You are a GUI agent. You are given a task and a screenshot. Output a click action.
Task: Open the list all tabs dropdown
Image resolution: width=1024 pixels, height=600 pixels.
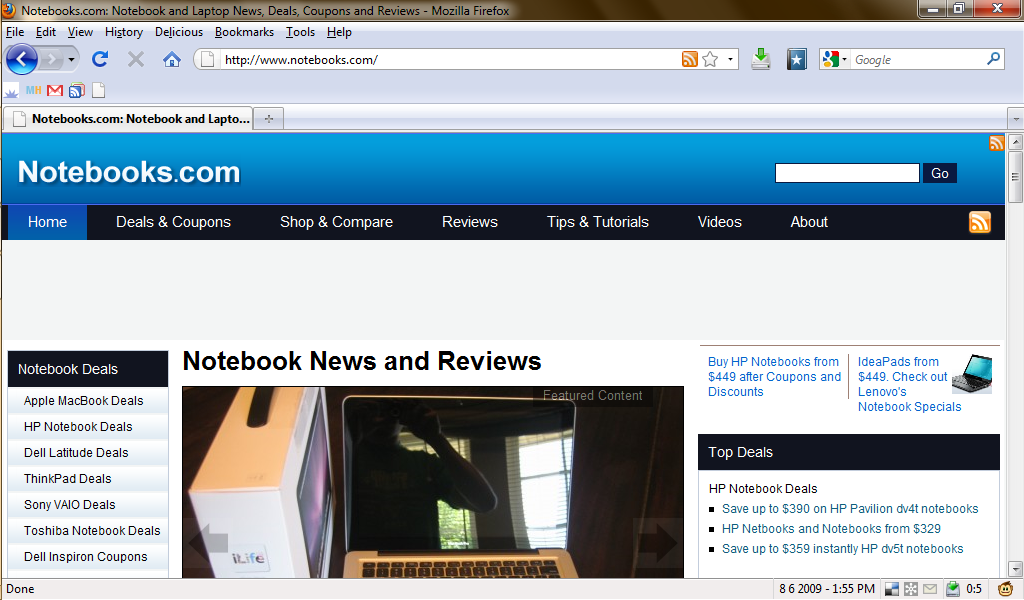1015,119
